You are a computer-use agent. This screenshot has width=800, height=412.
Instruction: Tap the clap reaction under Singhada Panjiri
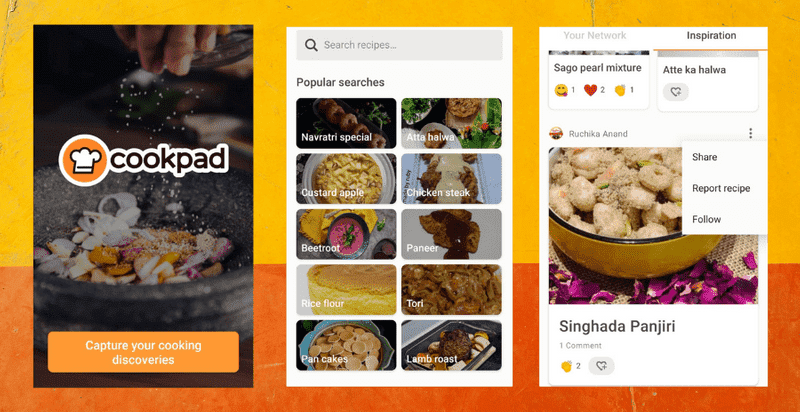point(566,366)
